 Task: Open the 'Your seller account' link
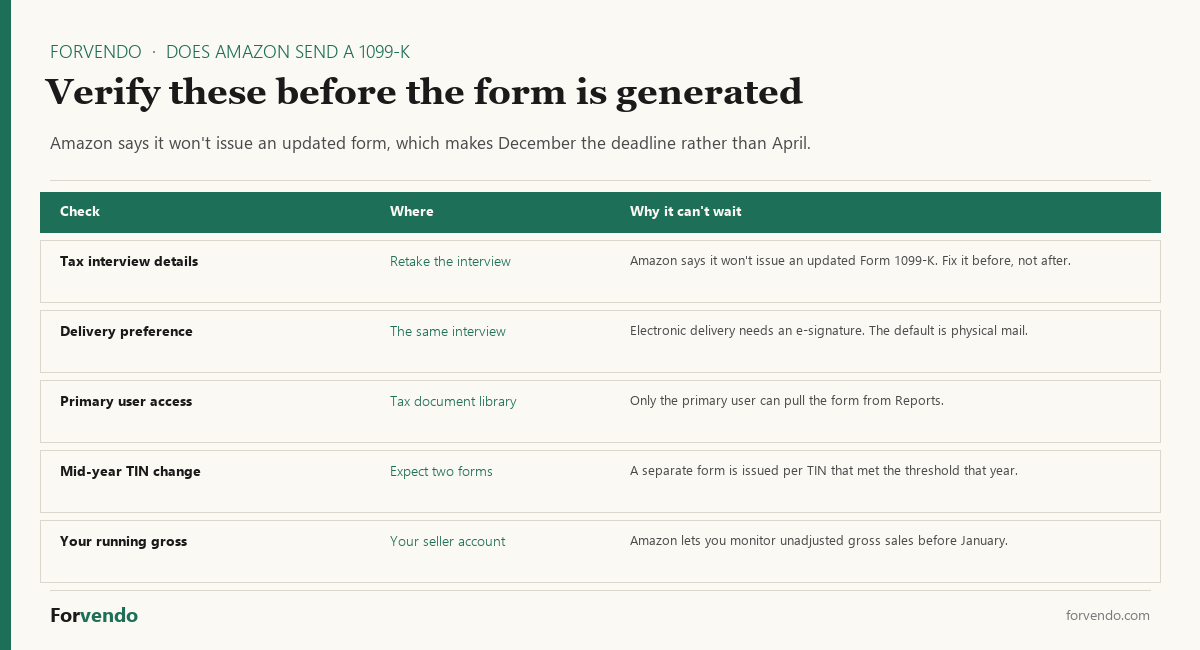pyautogui.click(x=447, y=541)
